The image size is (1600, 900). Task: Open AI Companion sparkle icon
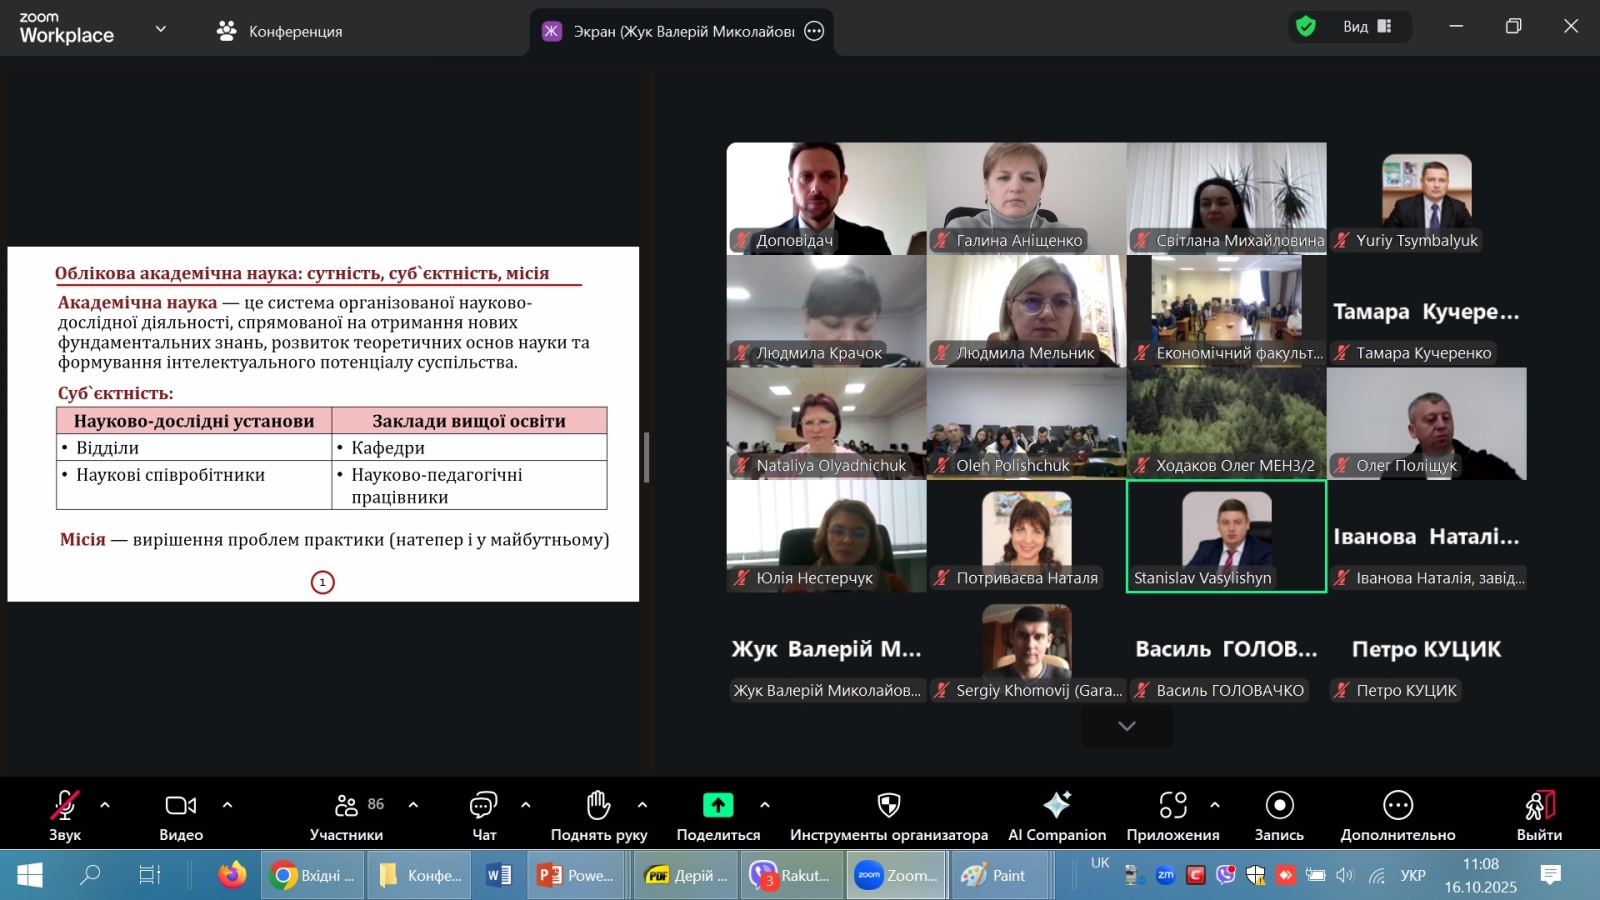click(x=1056, y=805)
